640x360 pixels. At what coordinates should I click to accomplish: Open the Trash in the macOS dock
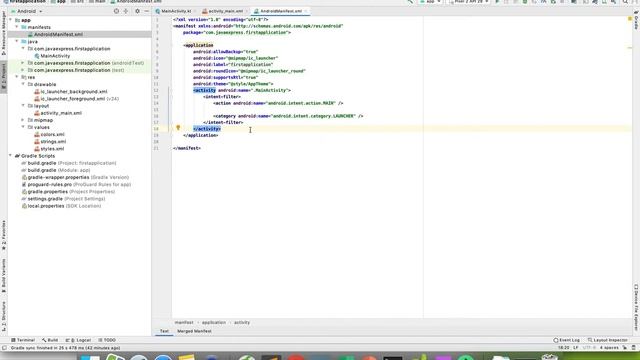click(x=549, y=357)
